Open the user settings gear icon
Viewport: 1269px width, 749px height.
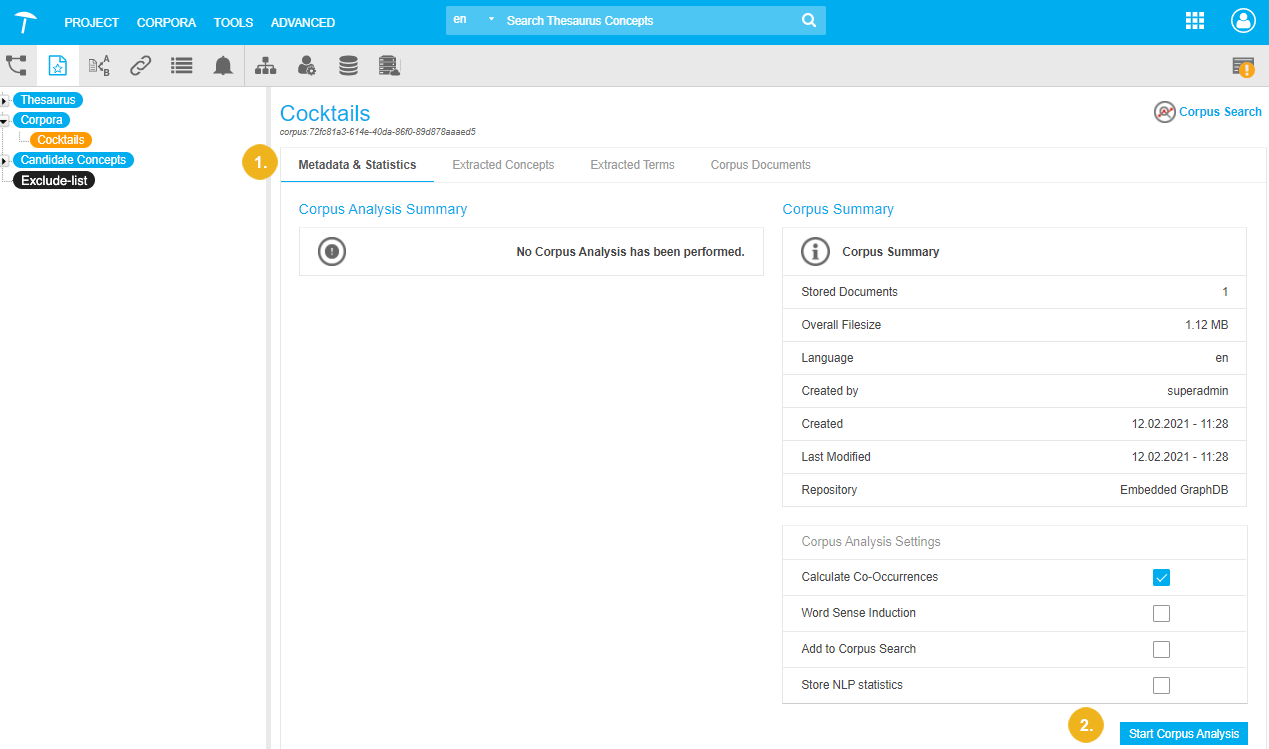coord(307,66)
